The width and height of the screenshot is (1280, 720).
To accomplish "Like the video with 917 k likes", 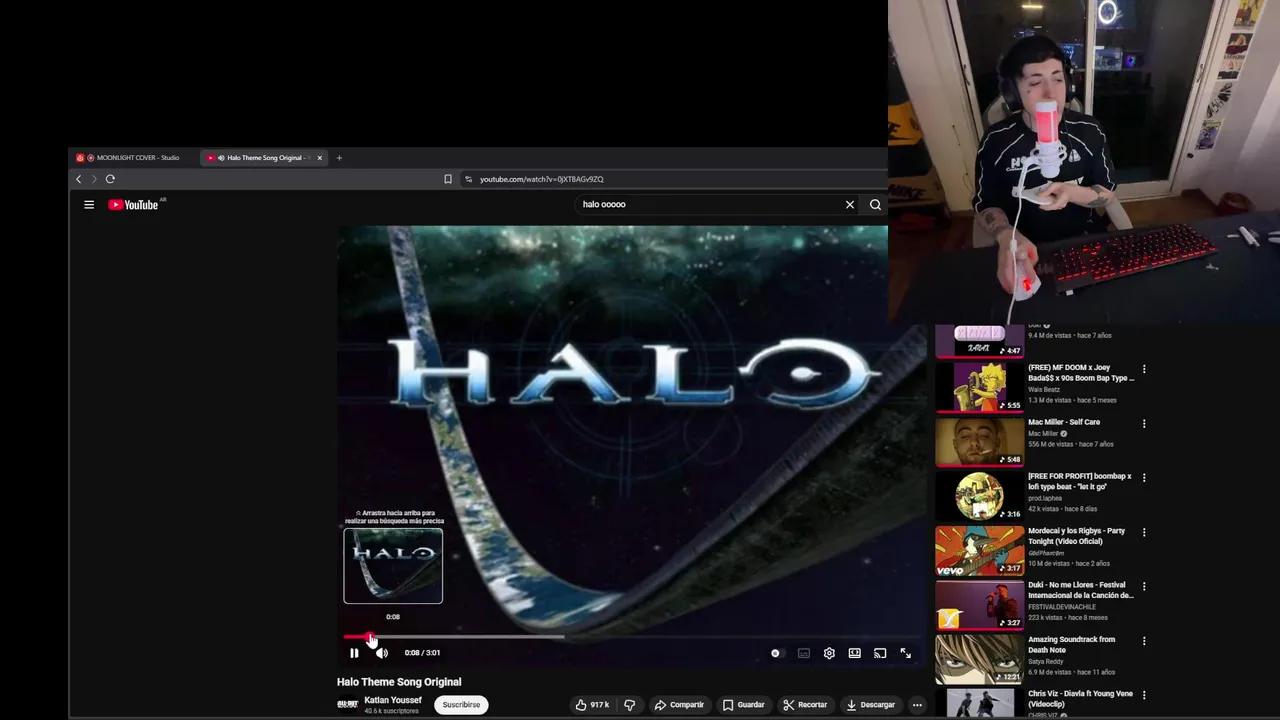I will pyautogui.click(x=591, y=705).
